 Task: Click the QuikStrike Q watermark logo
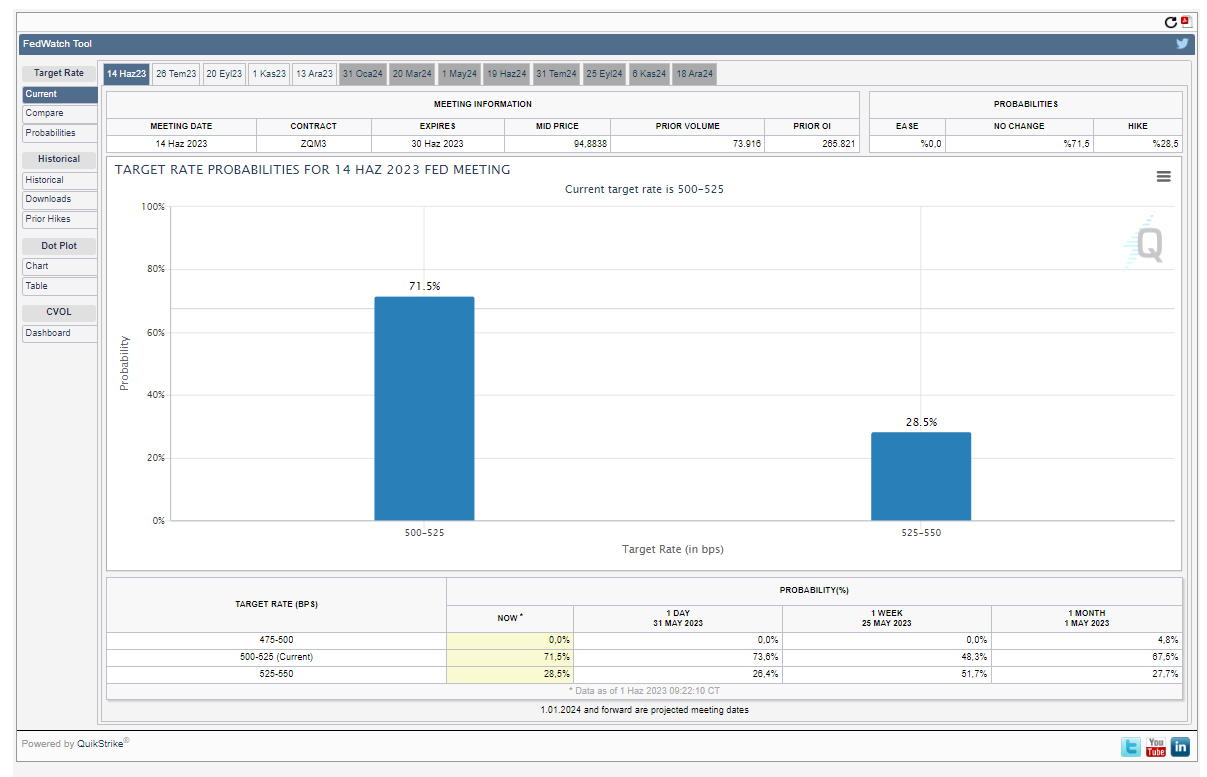click(1145, 242)
